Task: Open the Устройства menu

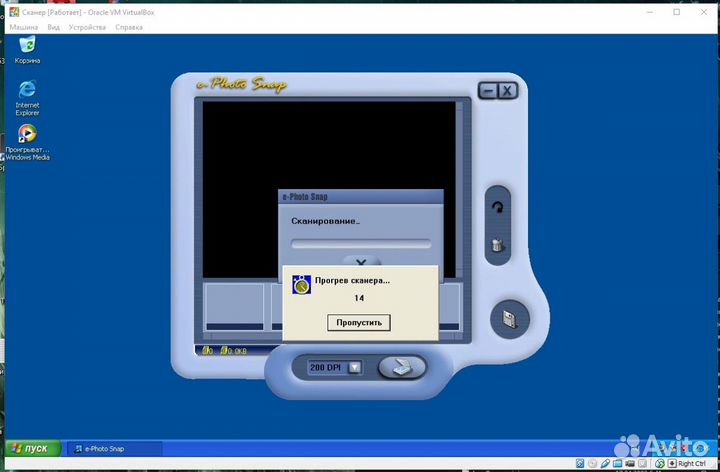Action: click(88, 27)
